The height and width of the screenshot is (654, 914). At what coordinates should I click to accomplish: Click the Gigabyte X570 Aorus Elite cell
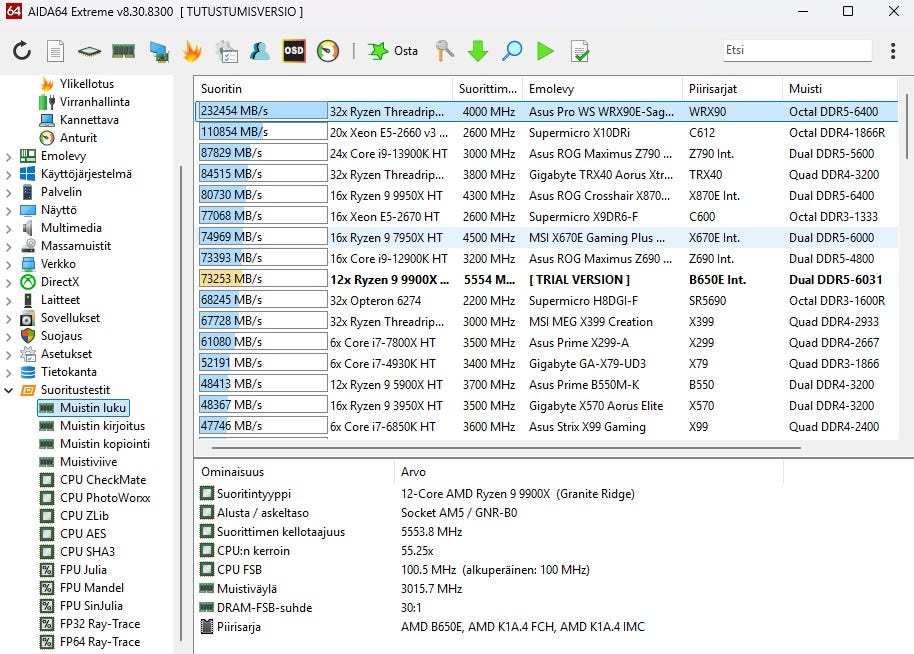(x=596, y=406)
